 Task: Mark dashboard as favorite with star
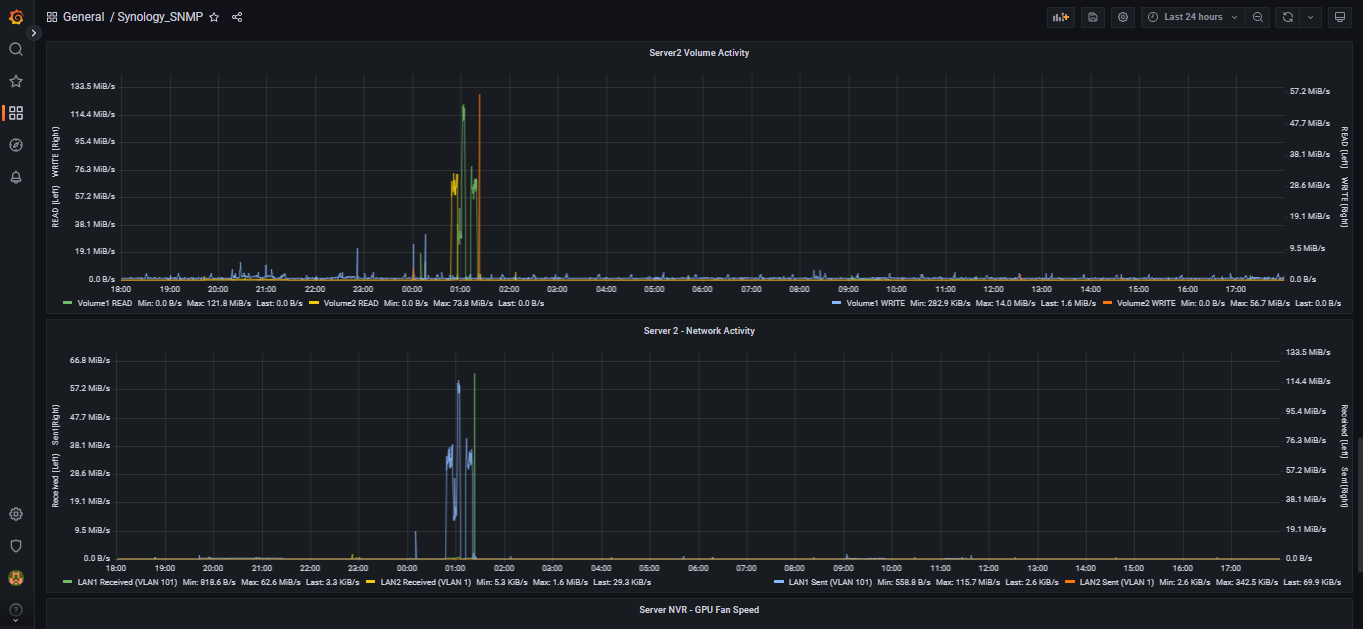tap(214, 17)
